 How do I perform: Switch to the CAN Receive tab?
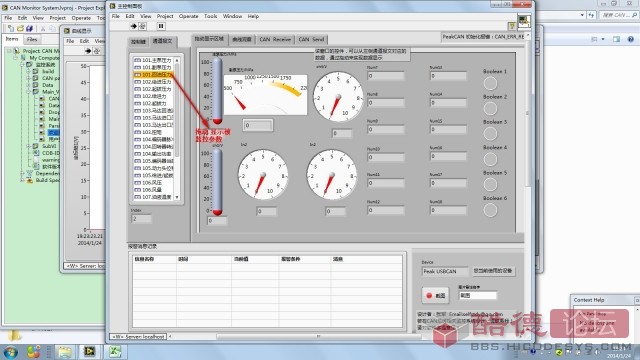(x=275, y=39)
